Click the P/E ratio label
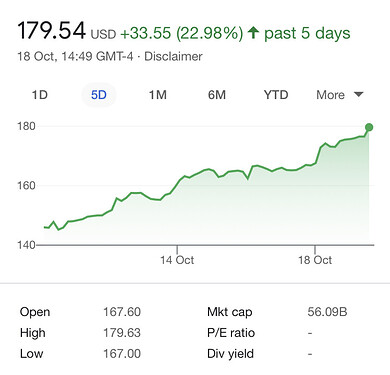The image size is (390, 375). coord(231,333)
